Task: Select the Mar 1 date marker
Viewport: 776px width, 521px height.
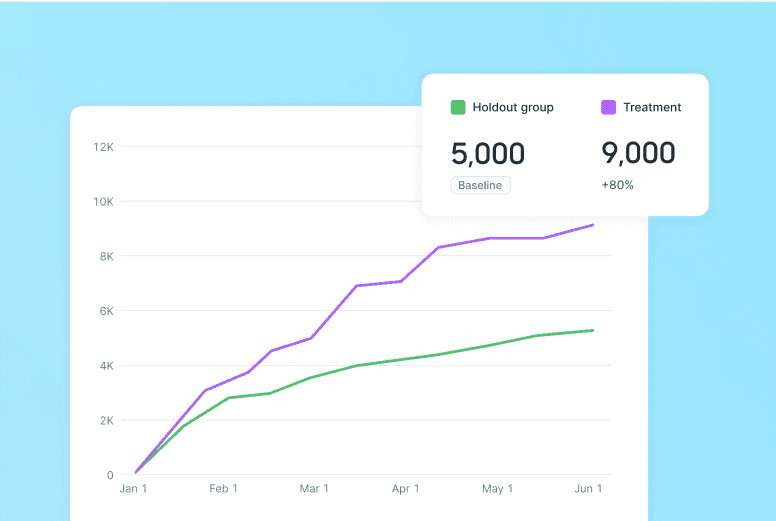Action: pyautogui.click(x=314, y=489)
